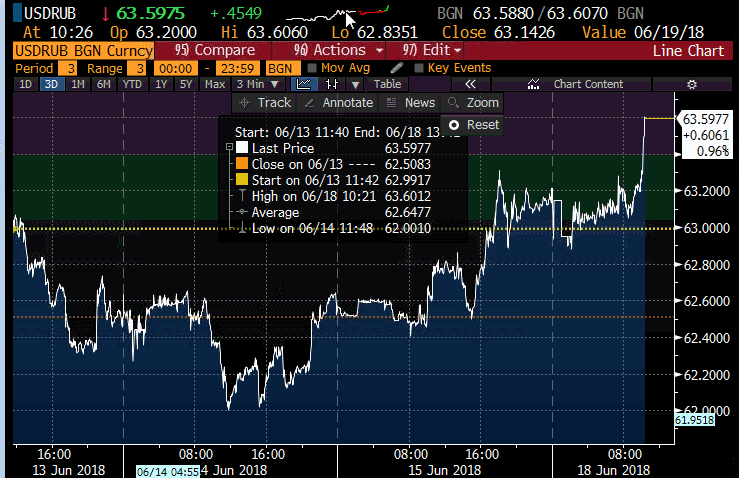Activate the Track crosshair tool
The height and width of the screenshot is (478, 739).
point(265,103)
